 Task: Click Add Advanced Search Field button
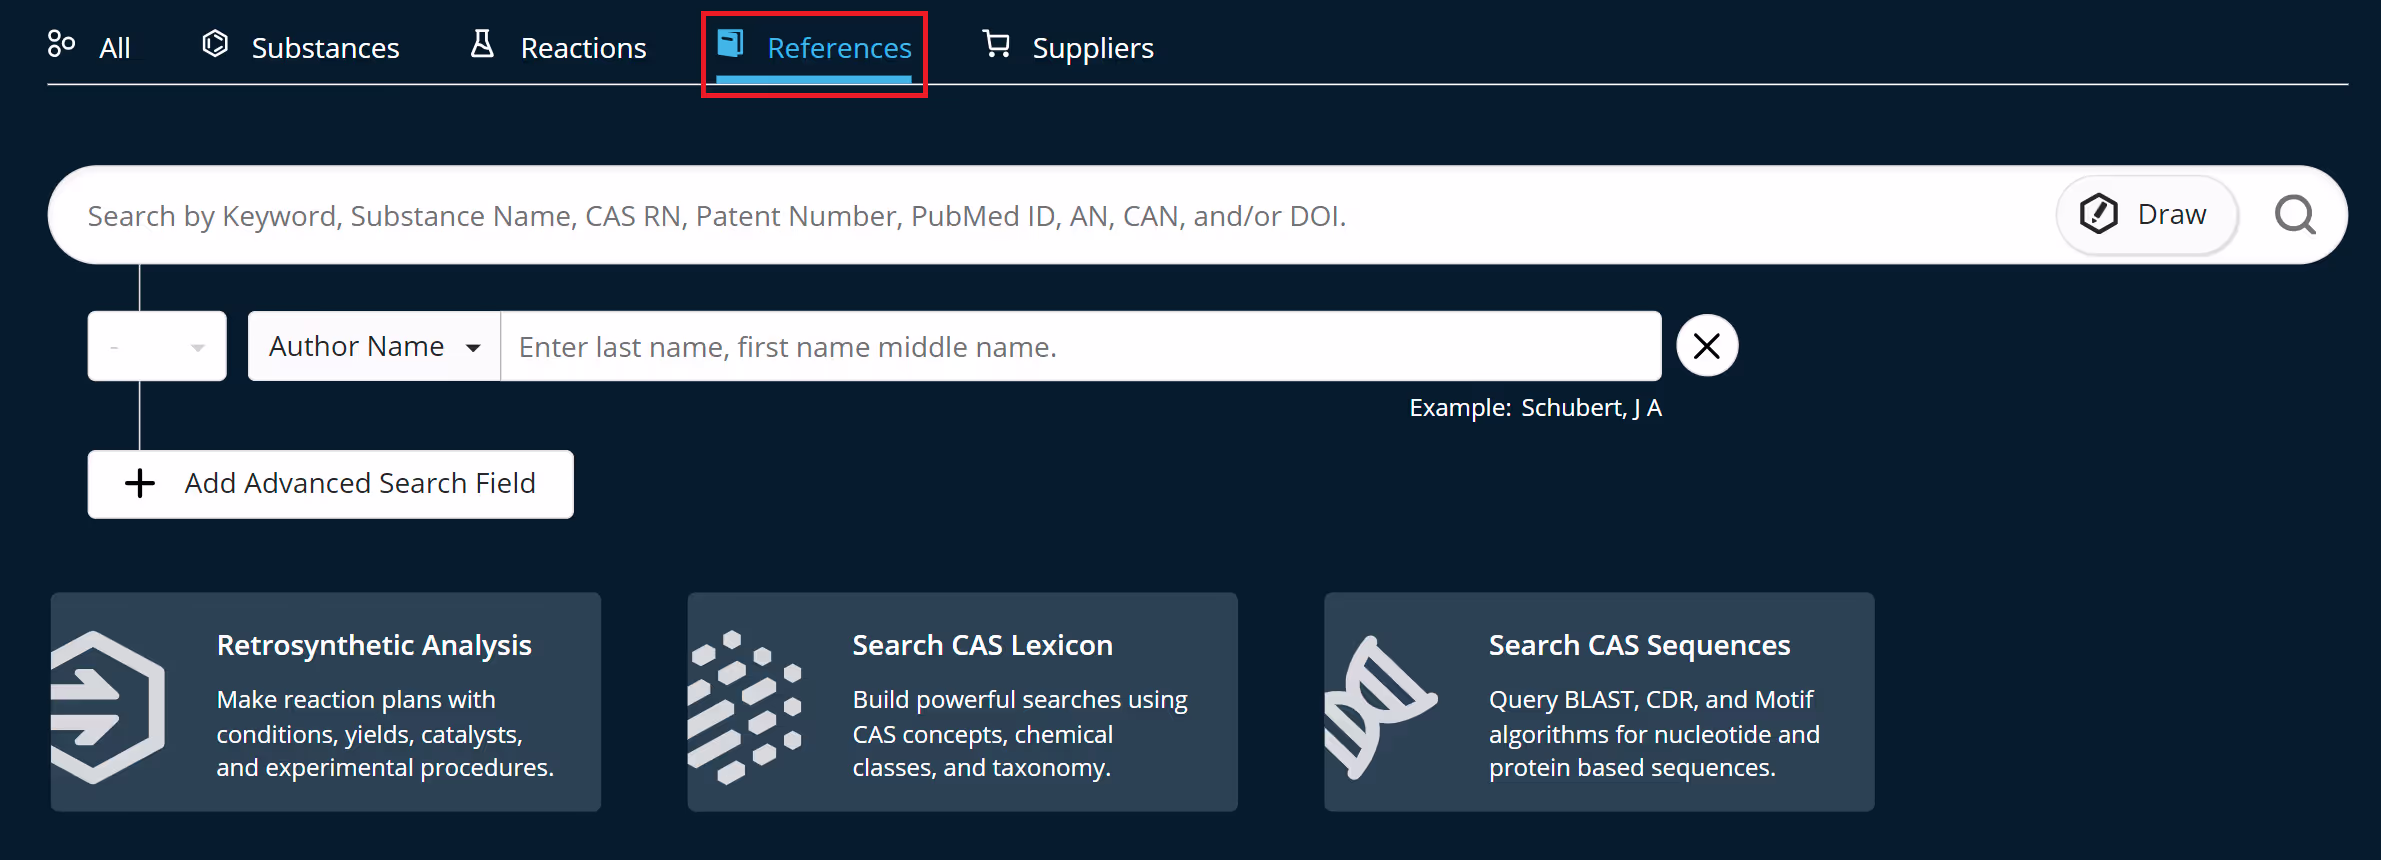[331, 484]
